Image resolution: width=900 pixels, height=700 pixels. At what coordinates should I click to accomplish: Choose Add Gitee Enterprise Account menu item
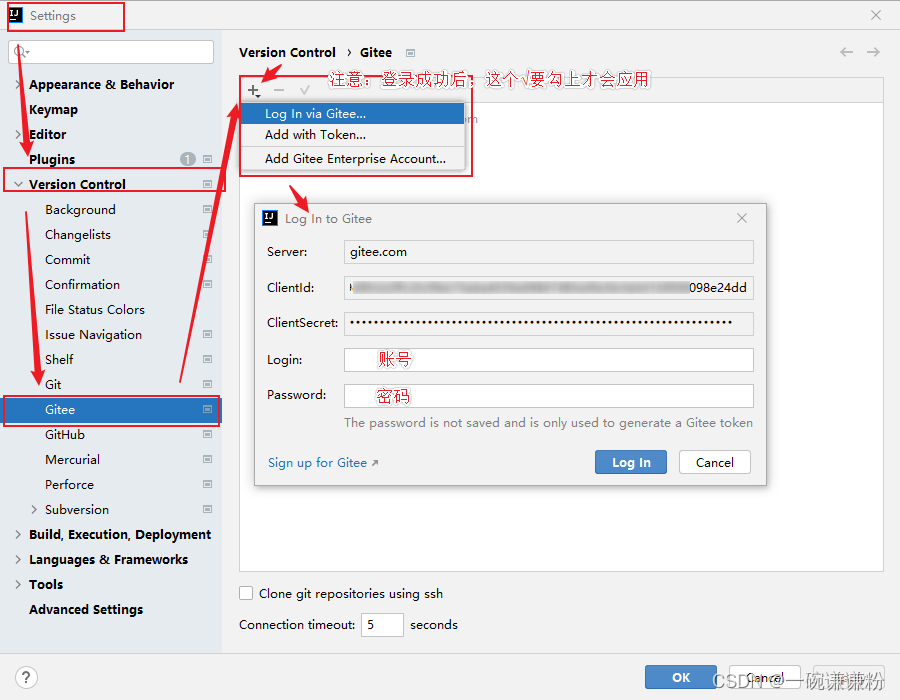(x=352, y=159)
